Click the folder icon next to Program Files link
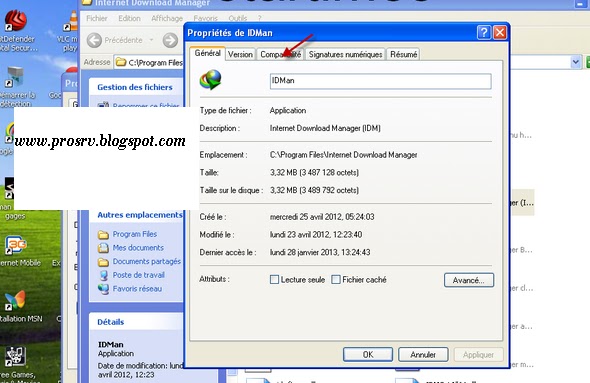590x383 pixels. 103,235
